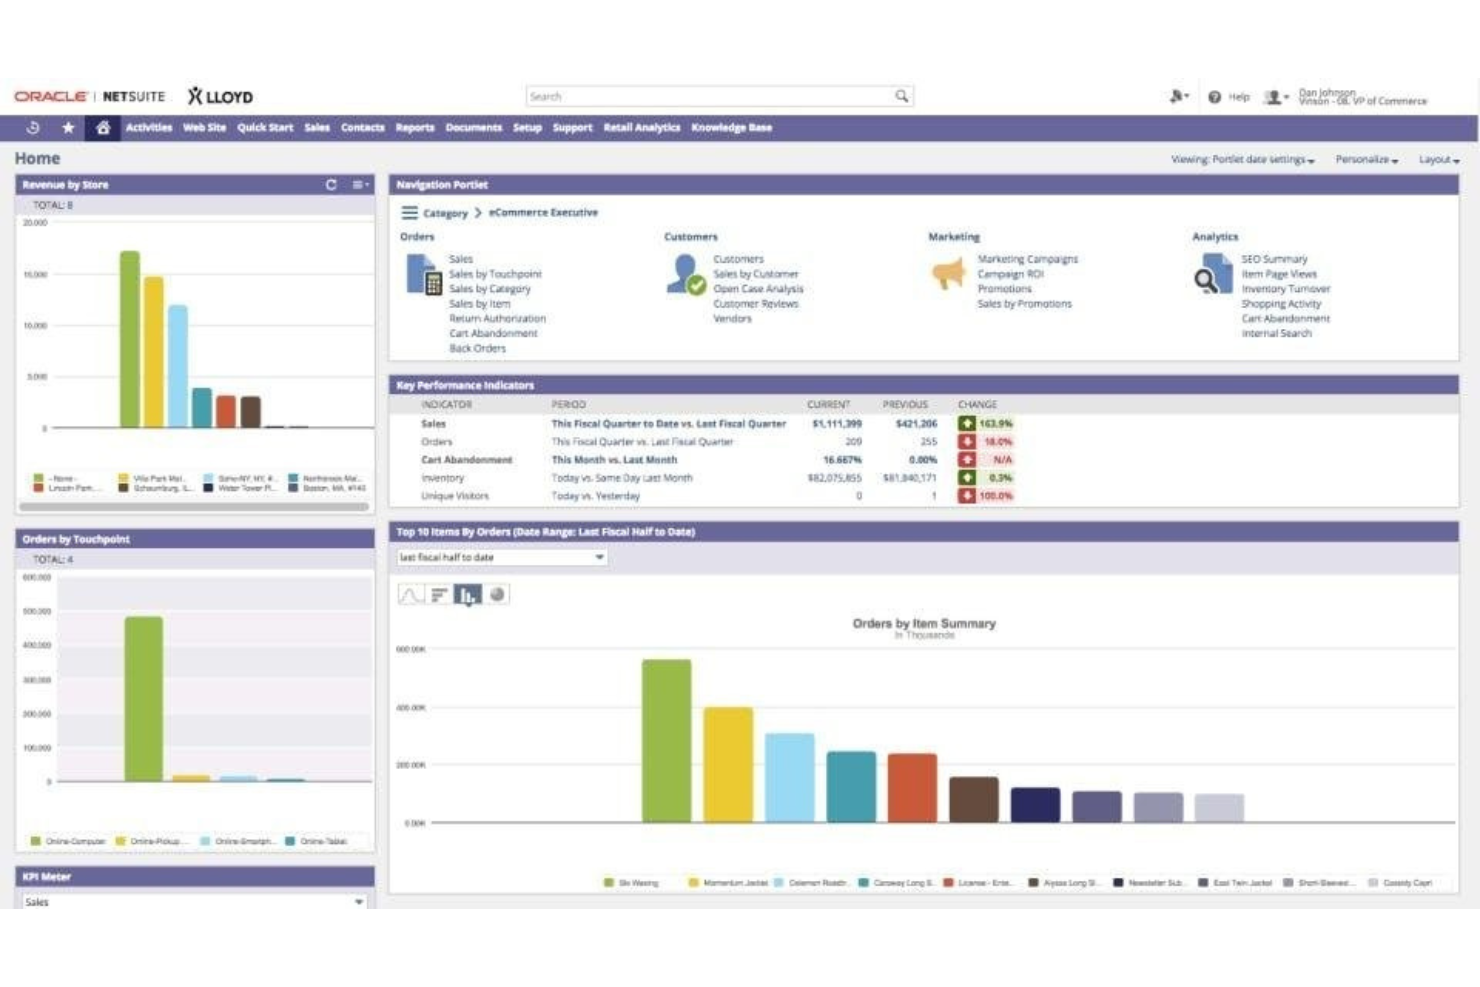Click the magnifying glass to search

pyautogui.click(x=901, y=96)
